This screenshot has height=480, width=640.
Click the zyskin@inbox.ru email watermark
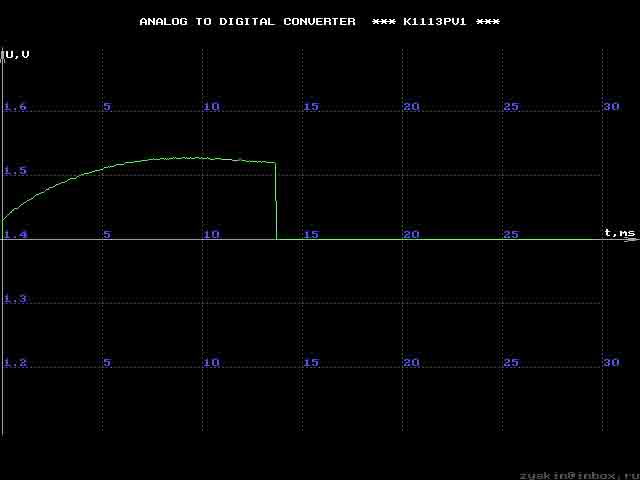pyautogui.click(x=580, y=476)
